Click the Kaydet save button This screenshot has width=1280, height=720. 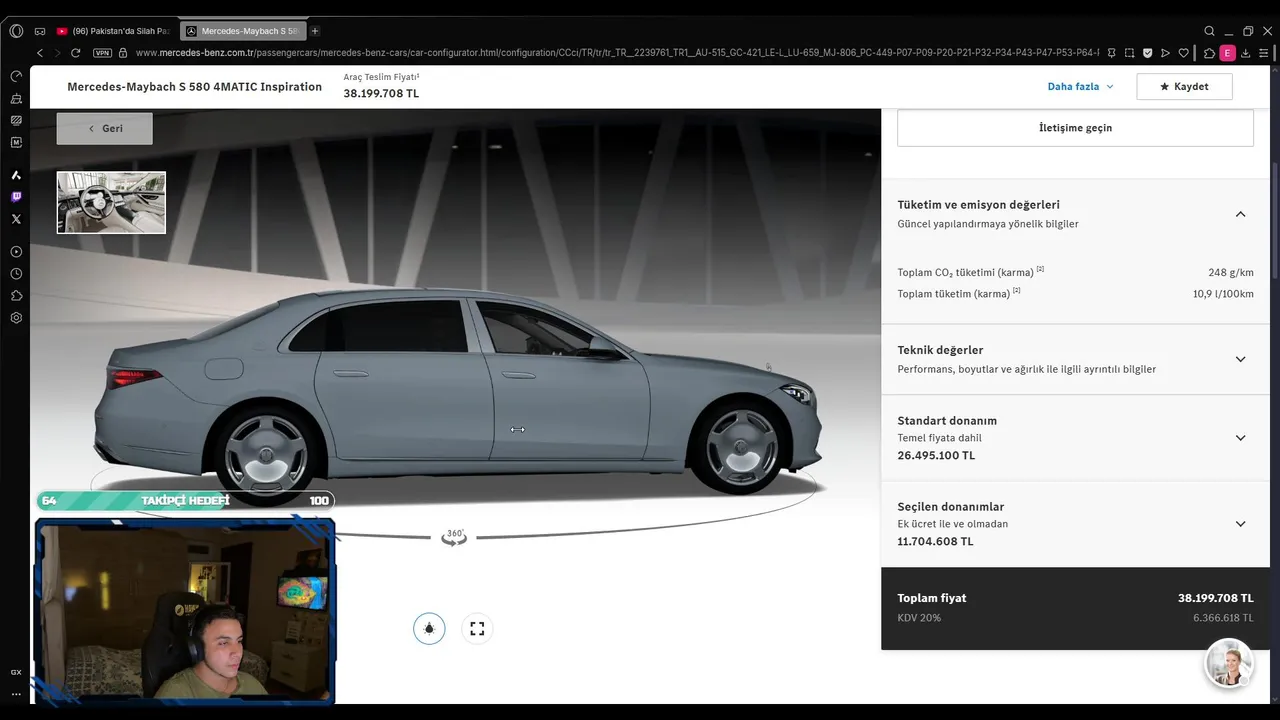(1184, 87)
